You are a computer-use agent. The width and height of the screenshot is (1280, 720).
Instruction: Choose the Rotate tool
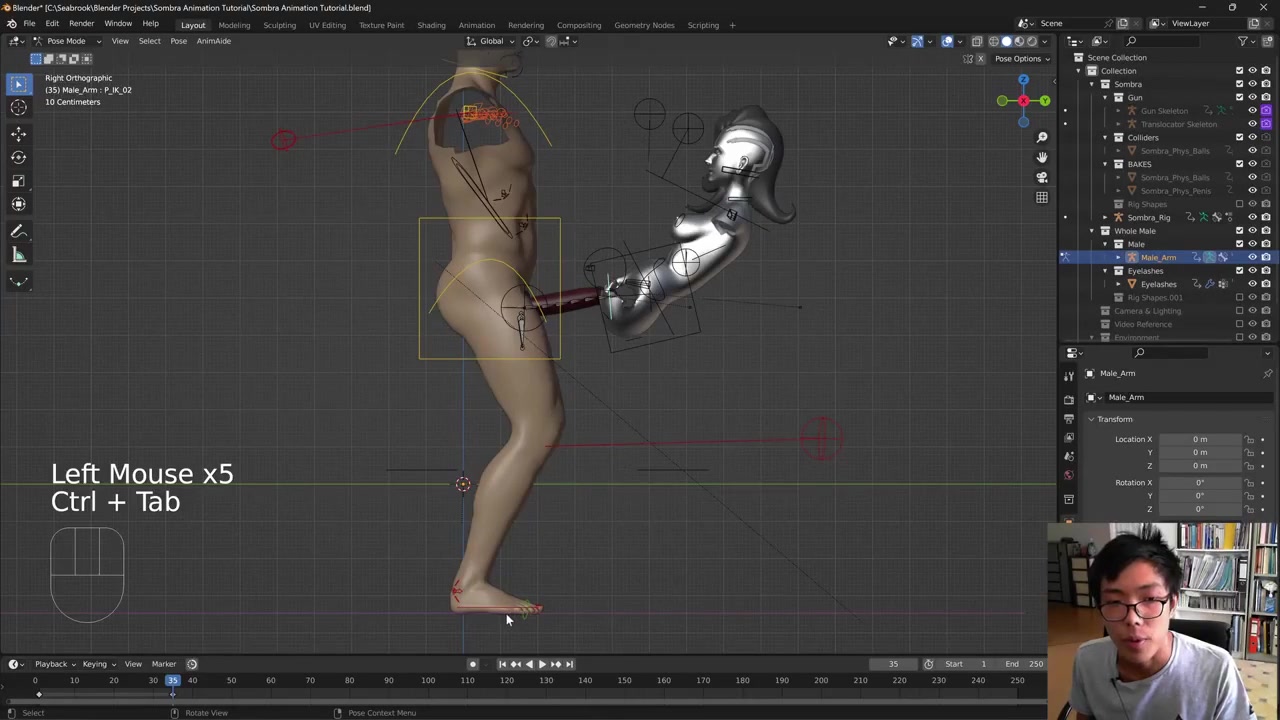click(x=18, y=157)
